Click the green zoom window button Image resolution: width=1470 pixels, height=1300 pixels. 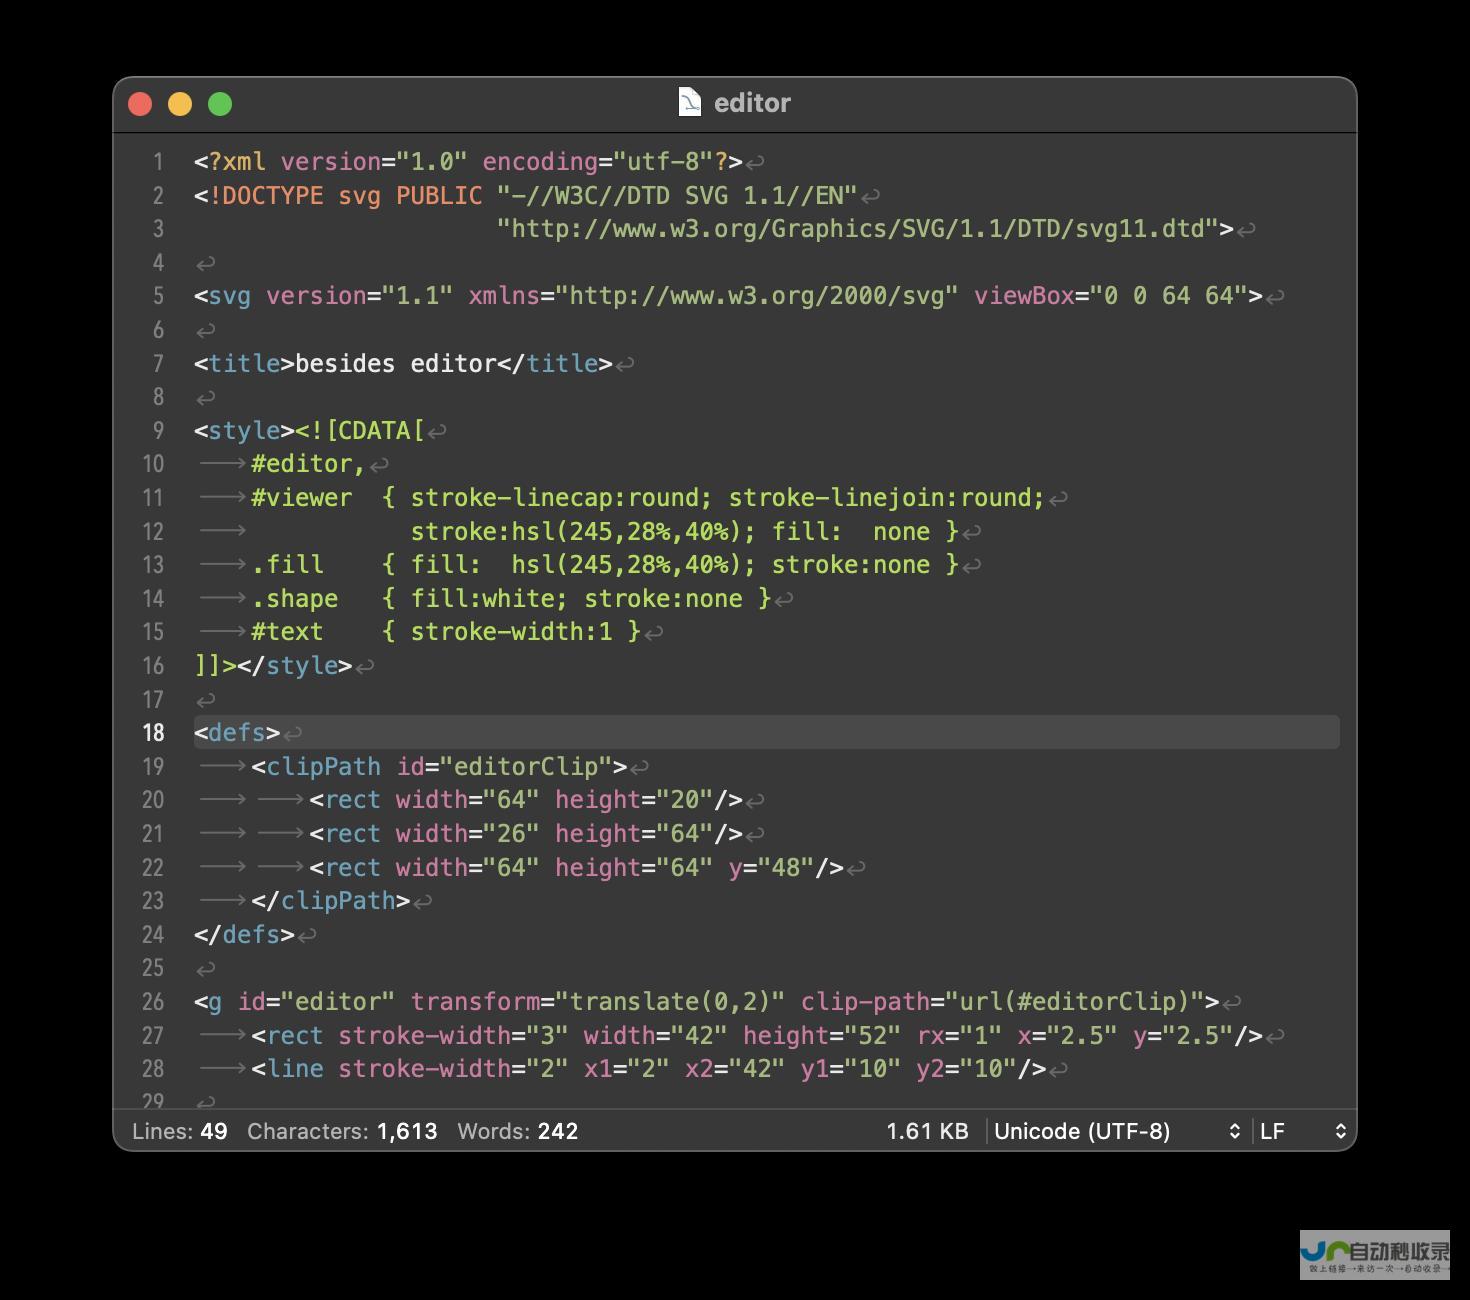tap(220, 104)
